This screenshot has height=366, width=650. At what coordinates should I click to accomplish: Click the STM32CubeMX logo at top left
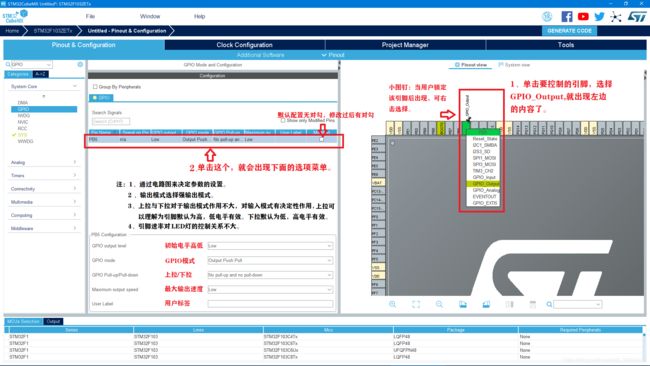point(15,17)
